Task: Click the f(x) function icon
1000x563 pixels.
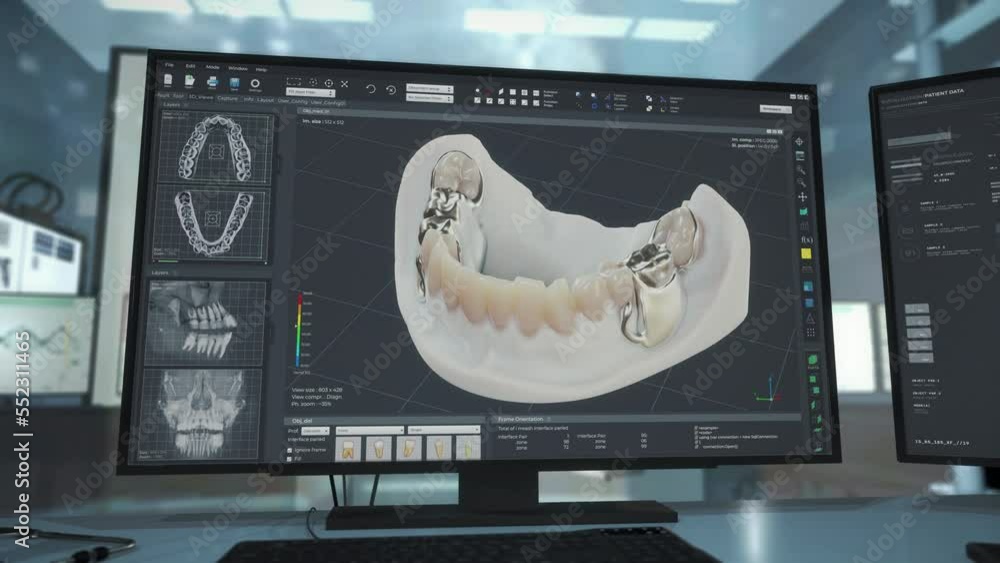Action: click(x=806, y=240)
